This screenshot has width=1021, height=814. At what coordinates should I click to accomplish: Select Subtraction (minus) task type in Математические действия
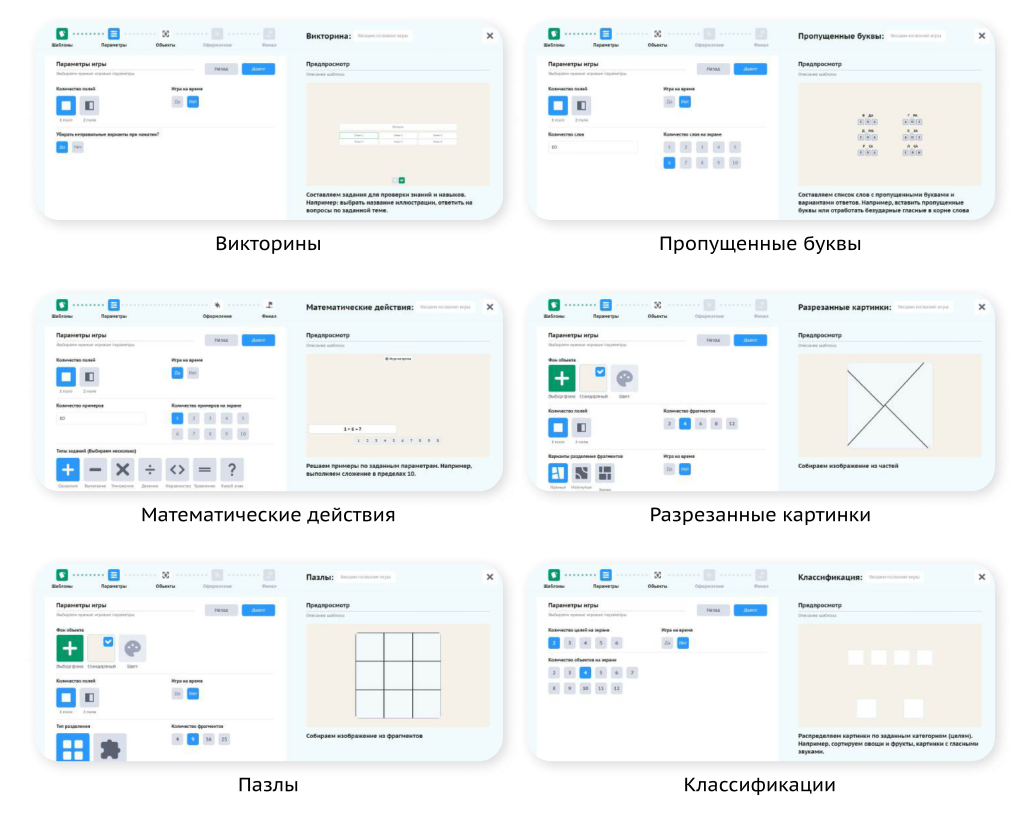click(95, 470)
